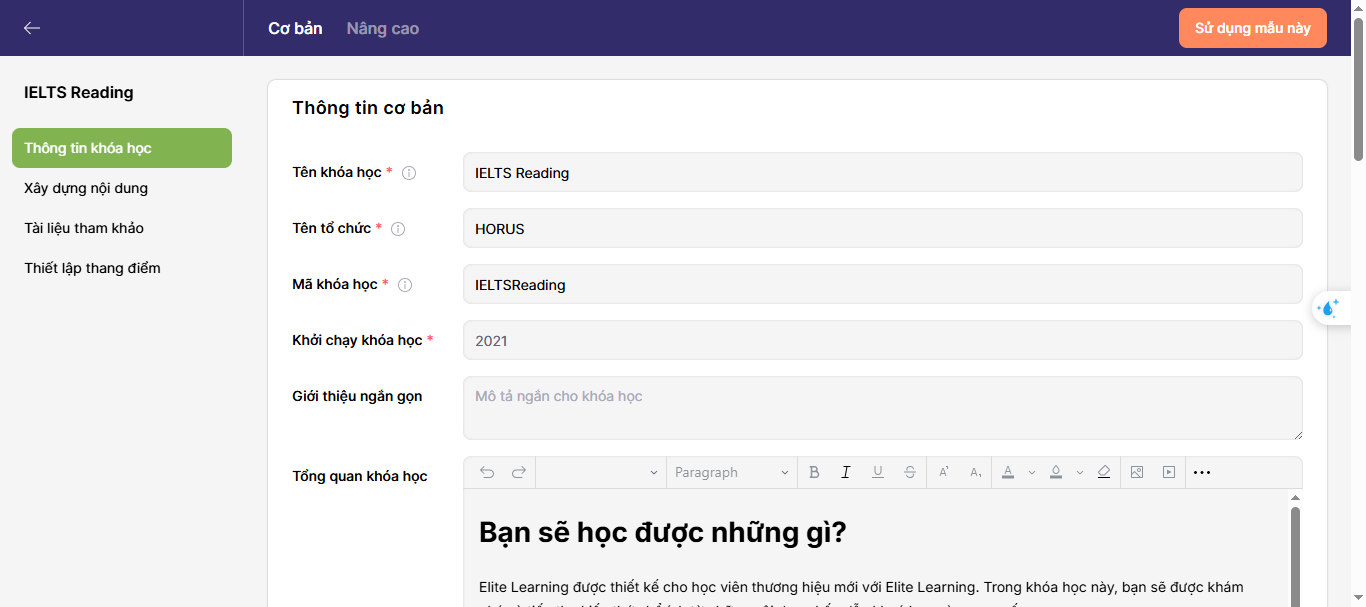This screenshot has height=607, width=1366.
Task: Show info tooltip for Tên khóa học
Action: (409, 173)
